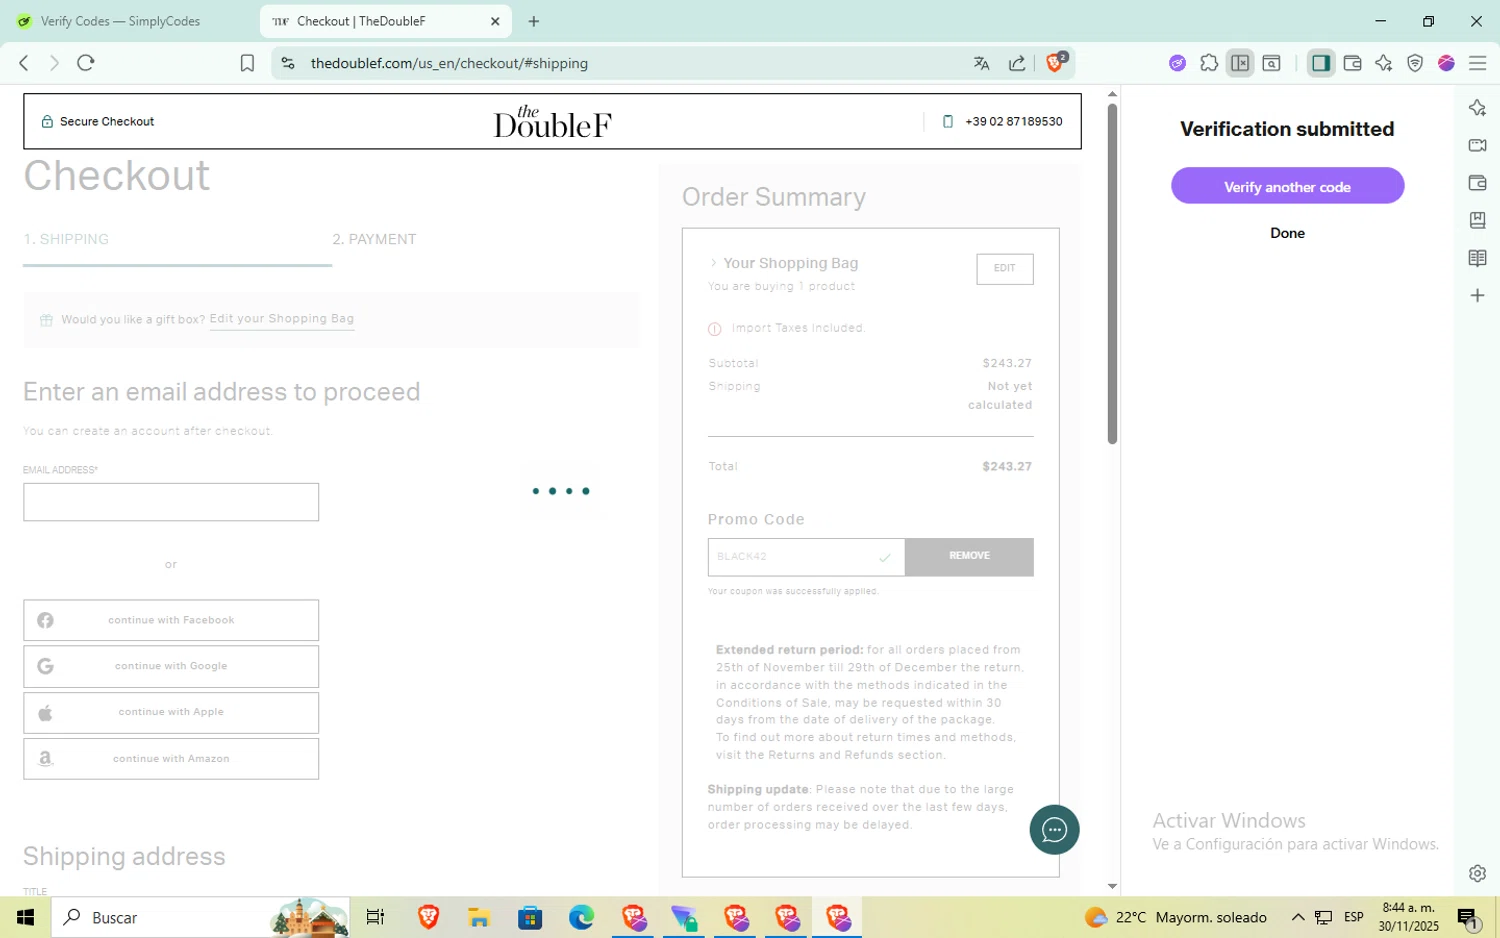The height and width of the screenshot is (938, 1500).
Task: Click continue with Amazon button
Action: [x=171, y=759]
